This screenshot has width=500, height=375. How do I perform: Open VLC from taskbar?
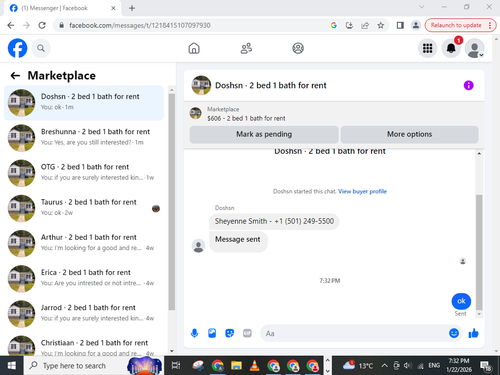pos(255,366)
